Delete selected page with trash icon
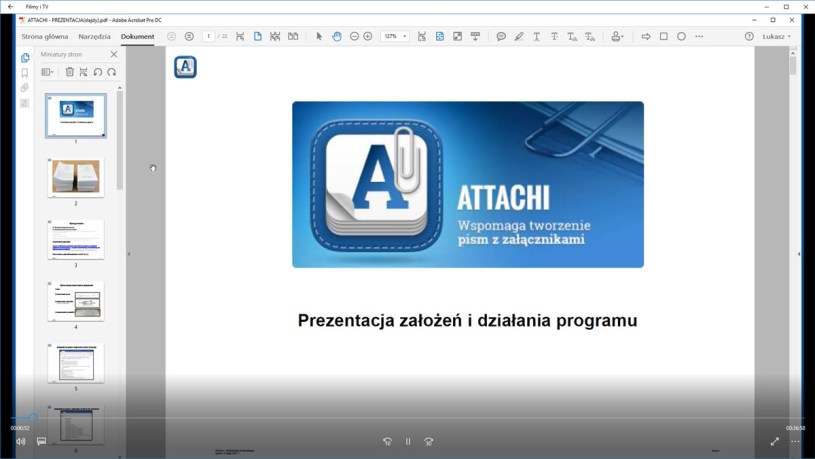 tap(69, 72)
